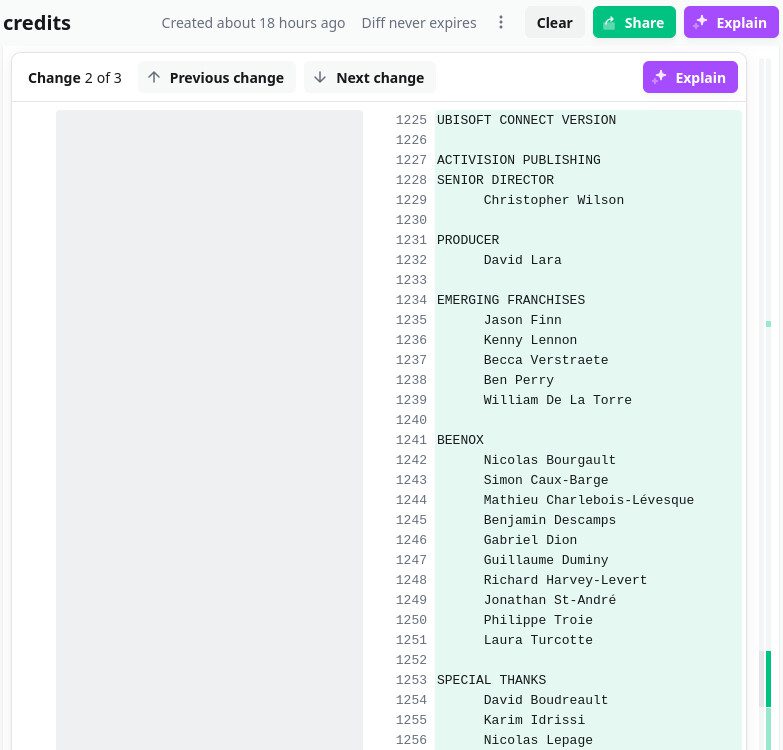
Task: Click Explain inside the change panel
Action: pos(690,77)
